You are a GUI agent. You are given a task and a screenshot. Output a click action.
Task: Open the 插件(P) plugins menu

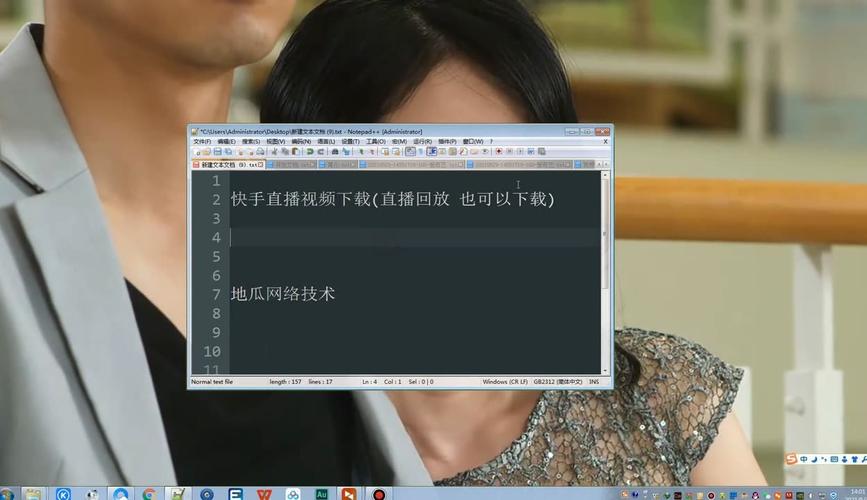[447, 142]
